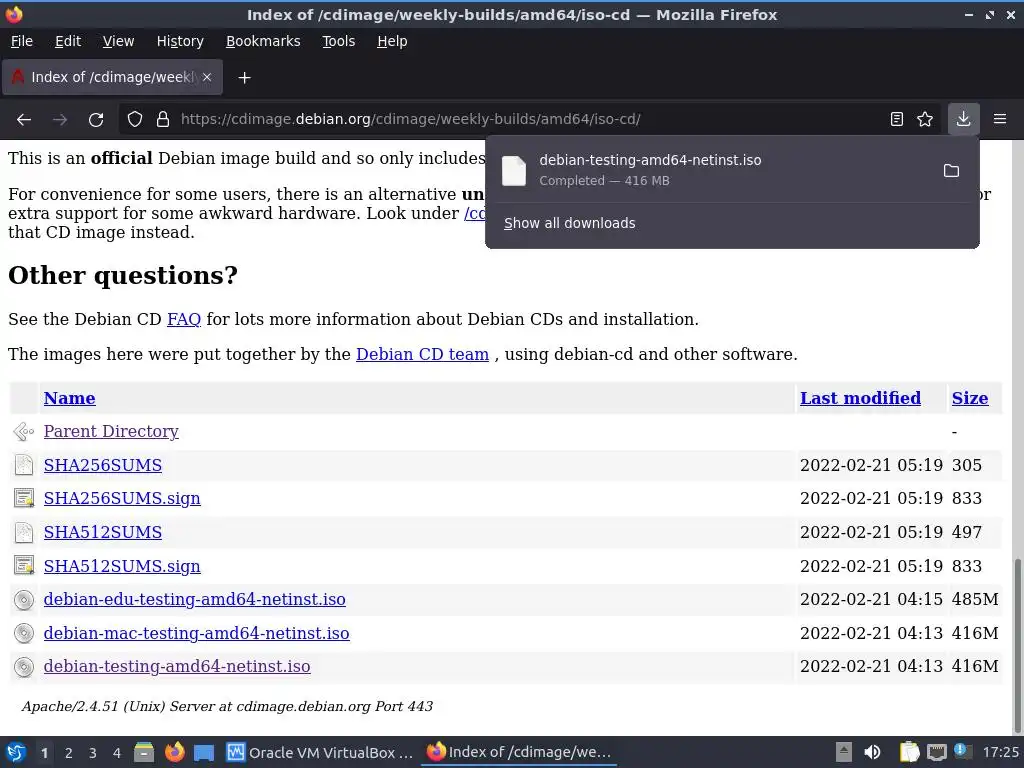The height and width of the screenshot is (768, 1024).
Task: Show site security padlock info
Action: [x=163, y=120]
